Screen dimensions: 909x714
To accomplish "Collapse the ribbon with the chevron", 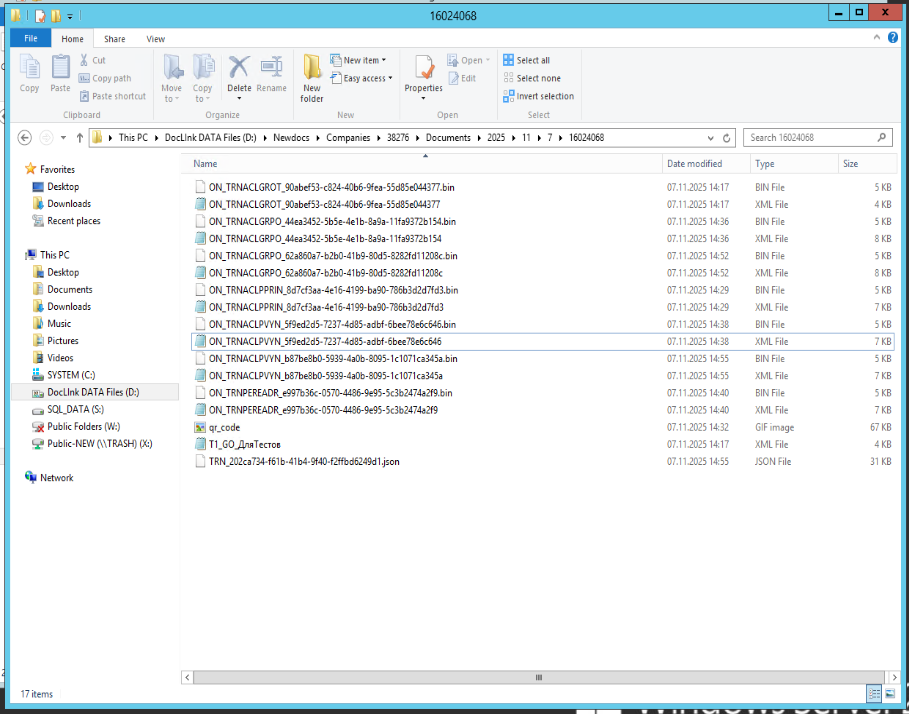I will click(877, 38).
